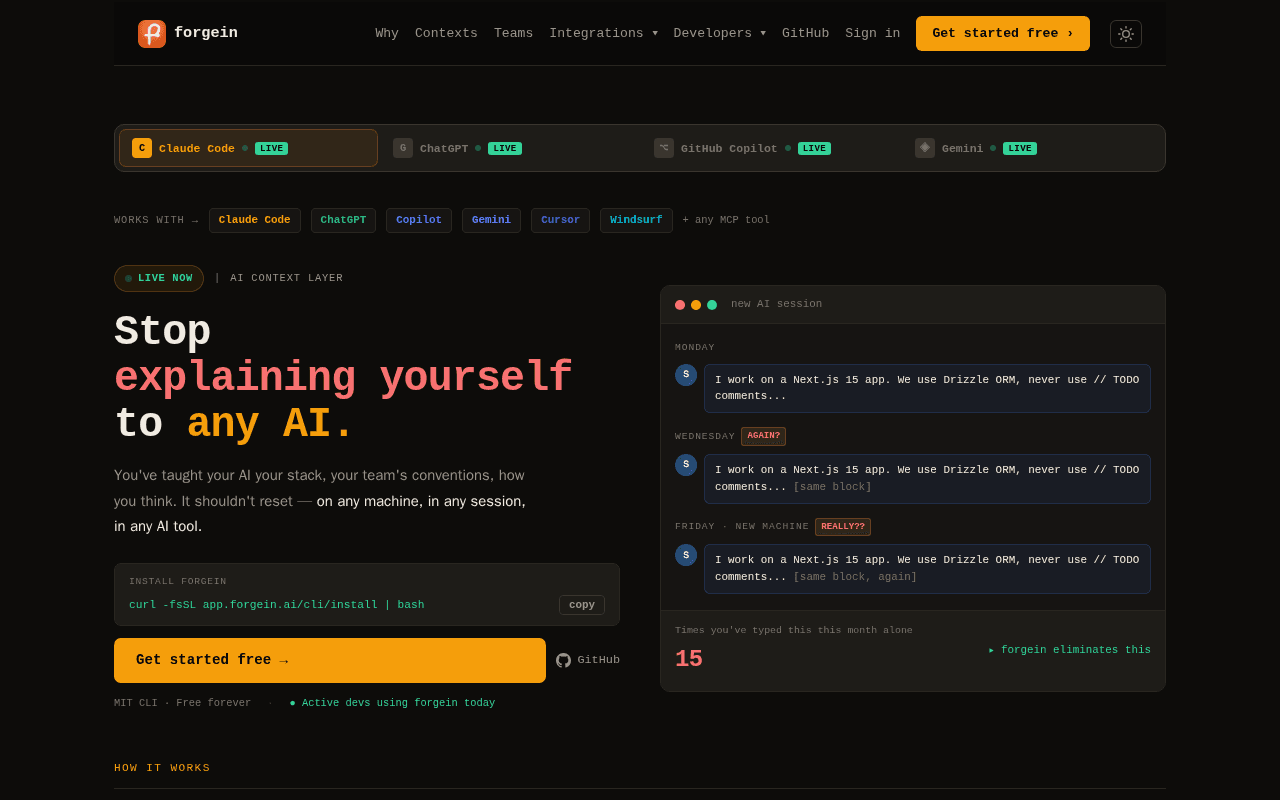Click the red window dot in session panel
The image size is (1280, 800).
pos(680,305)
